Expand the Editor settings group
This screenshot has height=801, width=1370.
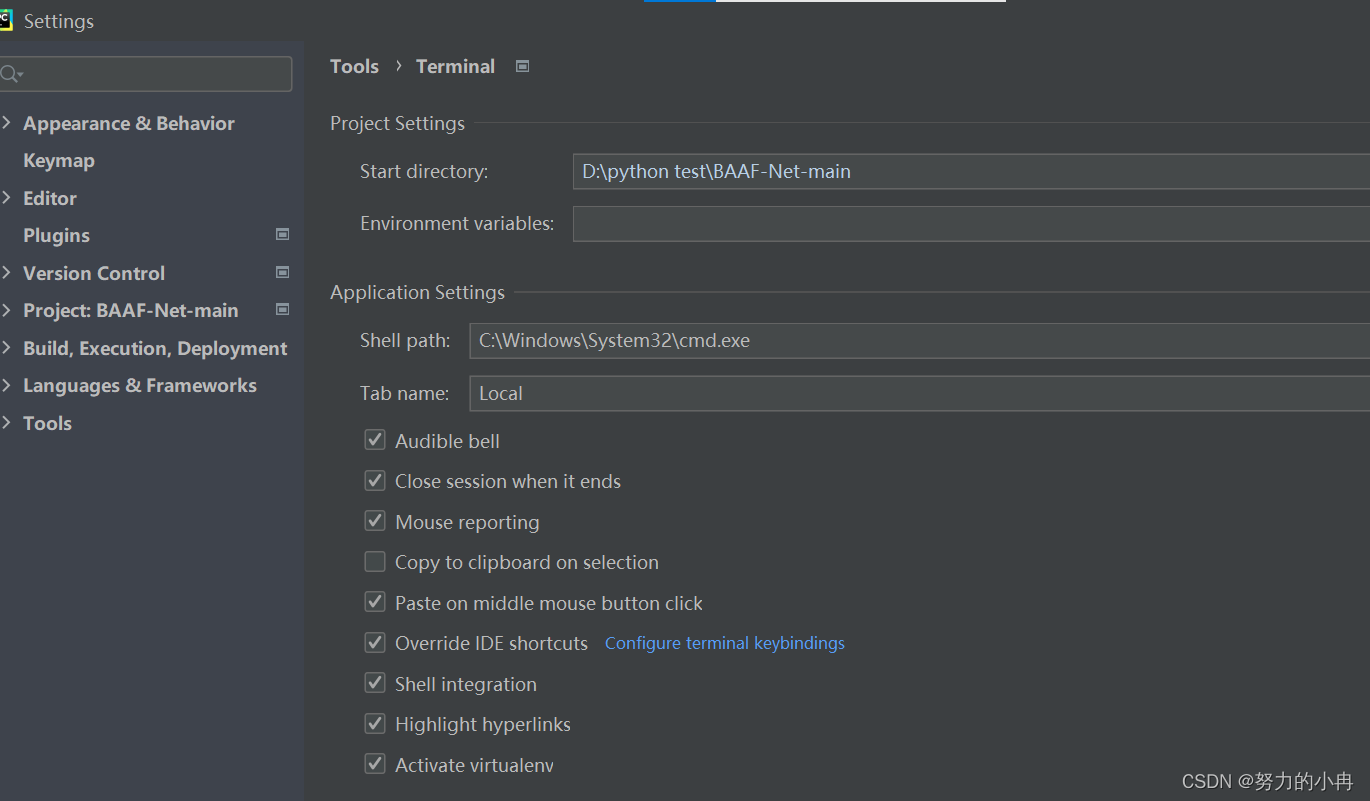(7, 198)
